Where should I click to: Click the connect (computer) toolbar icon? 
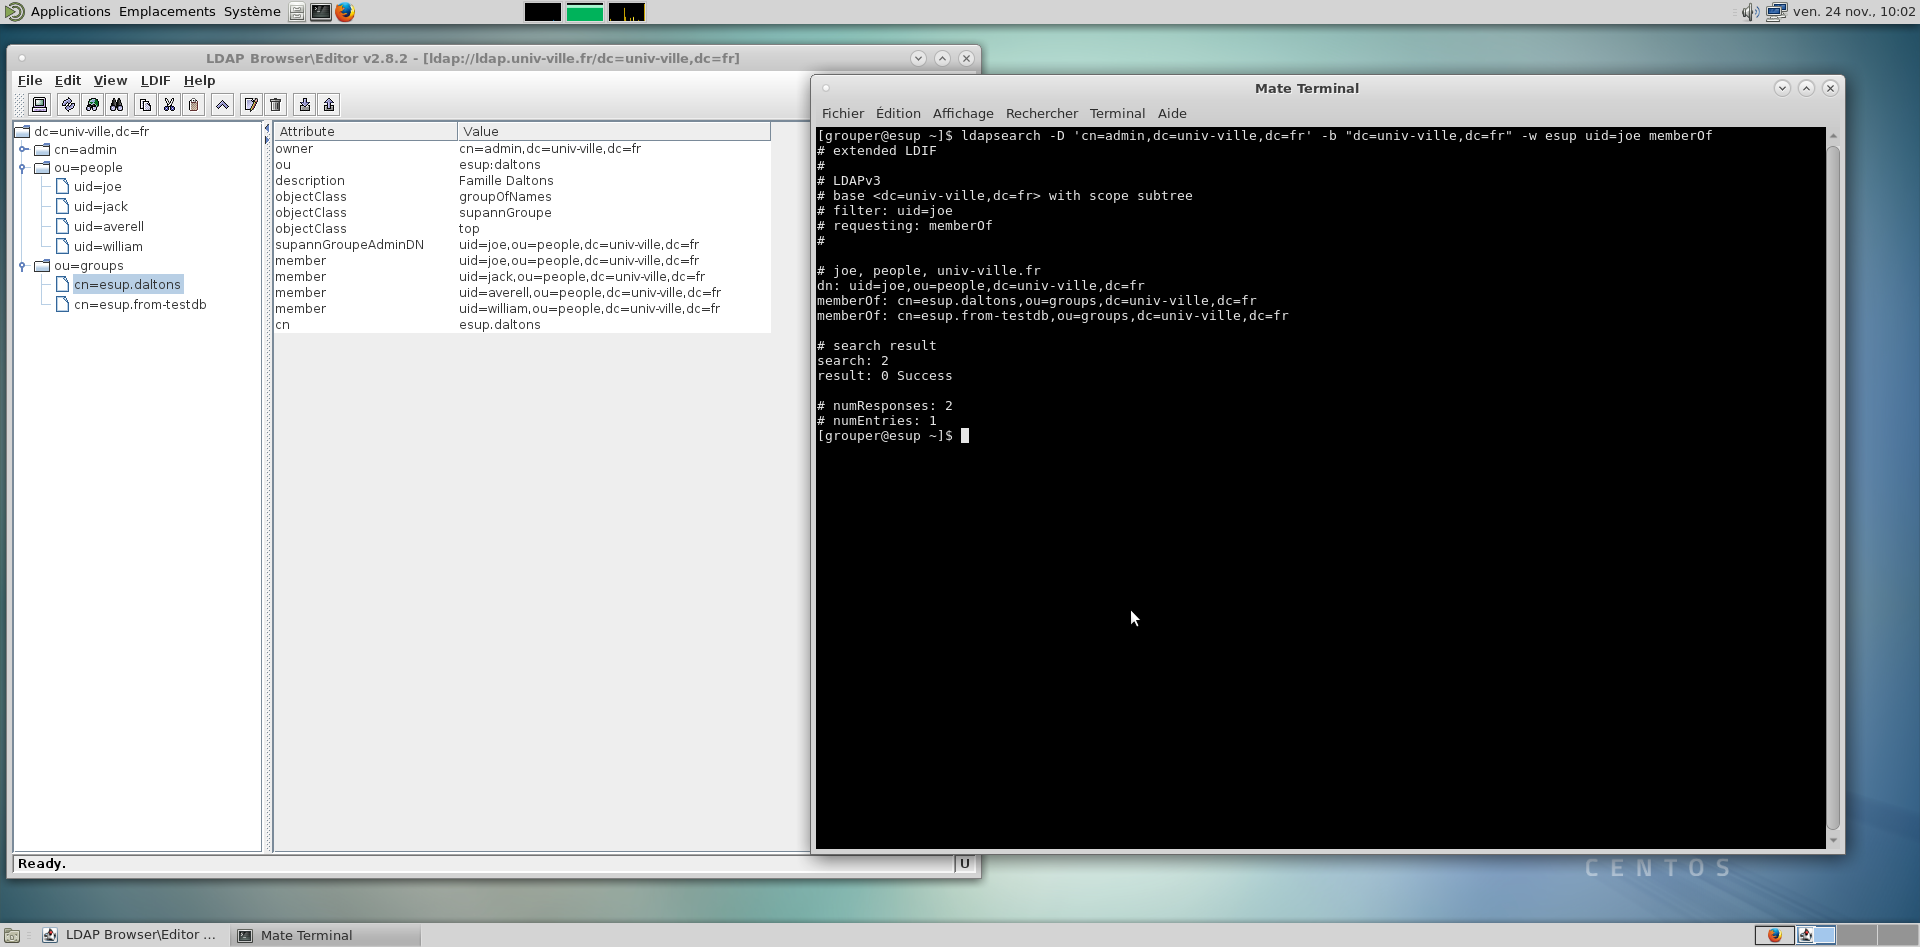[x=40, y=105]
